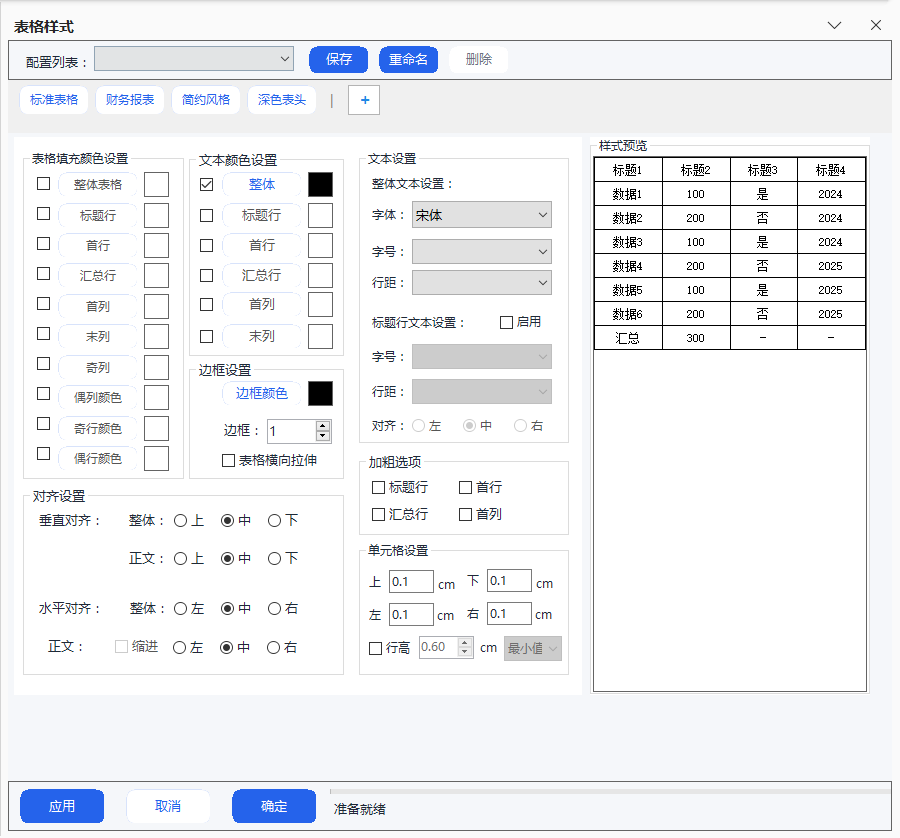This screenshot has width=900, height=838.
Task: Check 表格横向拉伸 option
Action: [228, 460]
